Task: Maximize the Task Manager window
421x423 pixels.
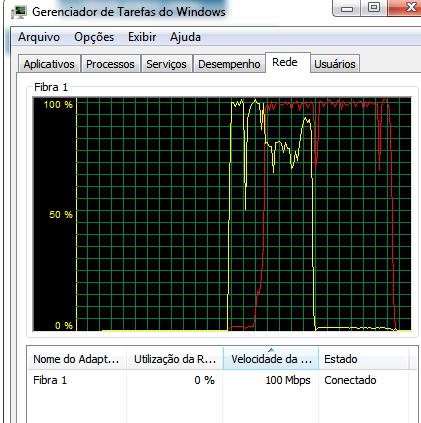Action: point(374,8)
